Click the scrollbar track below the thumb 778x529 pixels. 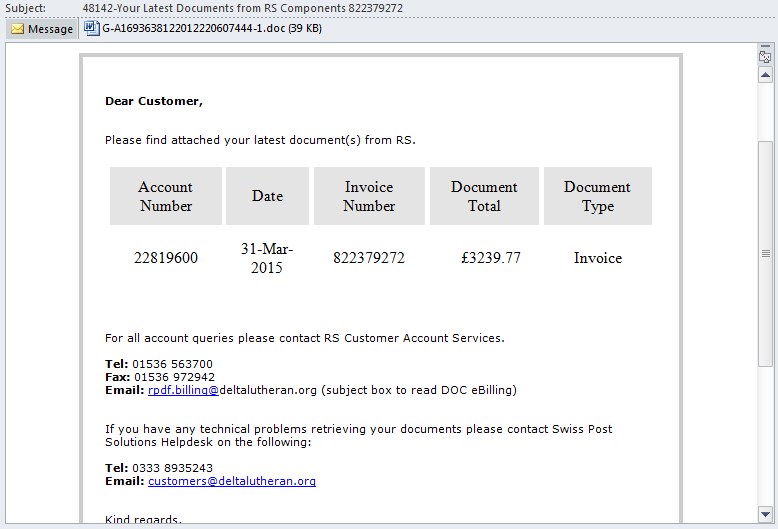765,440
